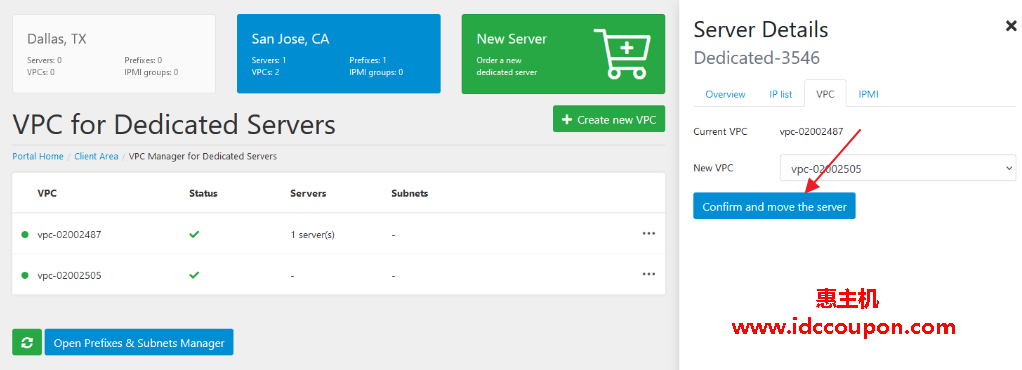Select the San Jose, CA location card

[x=338, y=54]
